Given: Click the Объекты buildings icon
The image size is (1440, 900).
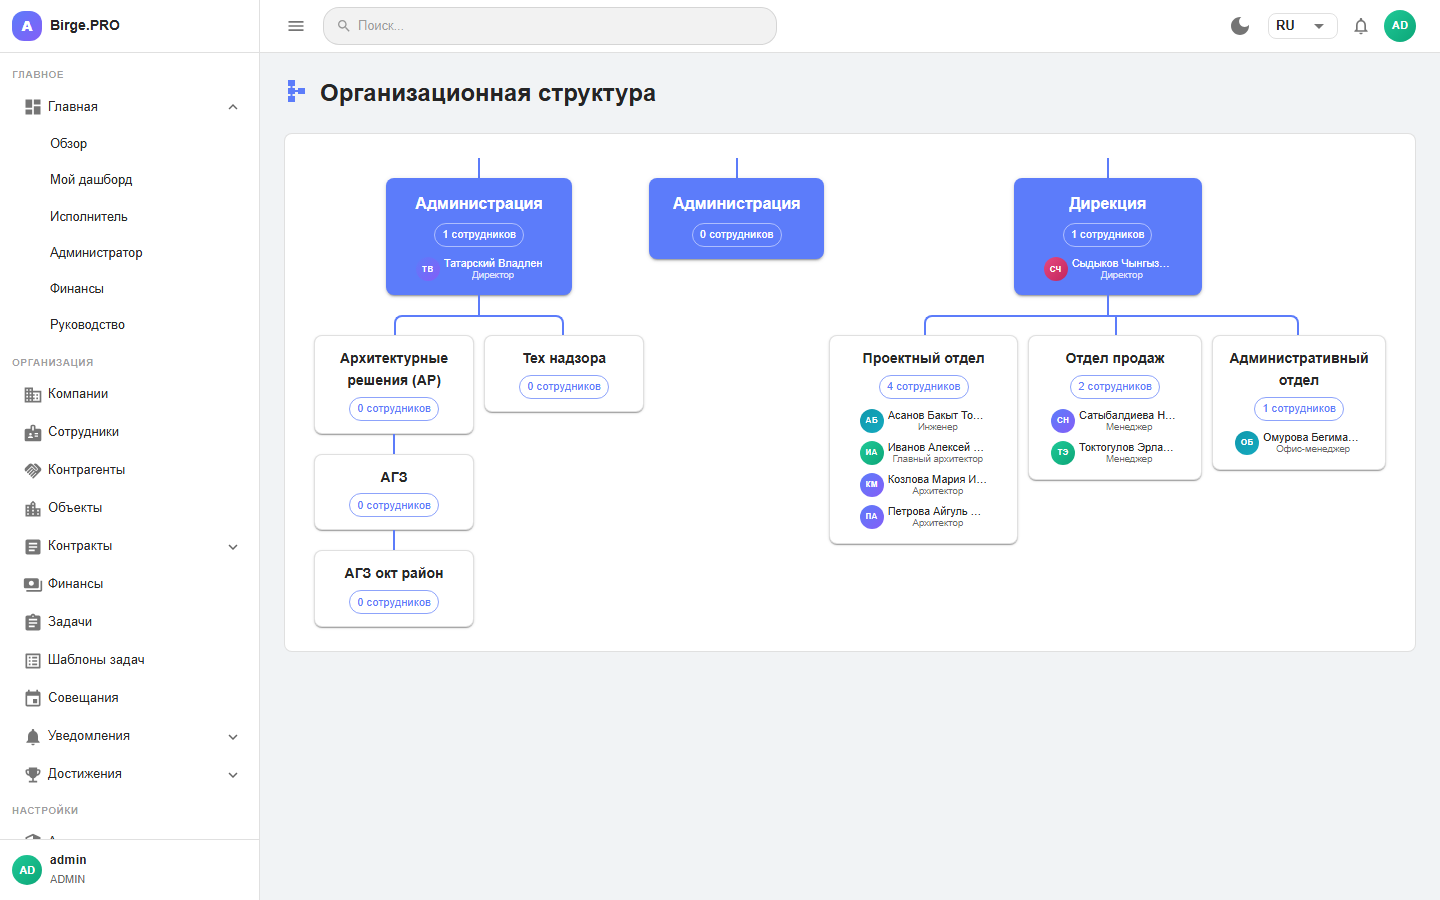Looking at the screenshot, I should click(31, 507).
